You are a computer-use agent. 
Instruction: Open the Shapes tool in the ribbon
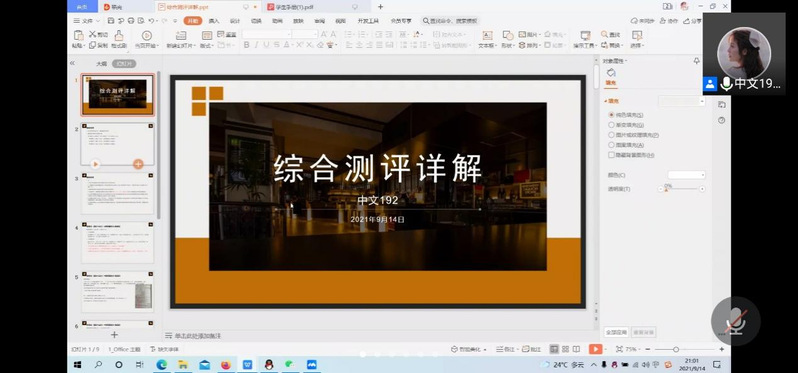pos(508,35)
